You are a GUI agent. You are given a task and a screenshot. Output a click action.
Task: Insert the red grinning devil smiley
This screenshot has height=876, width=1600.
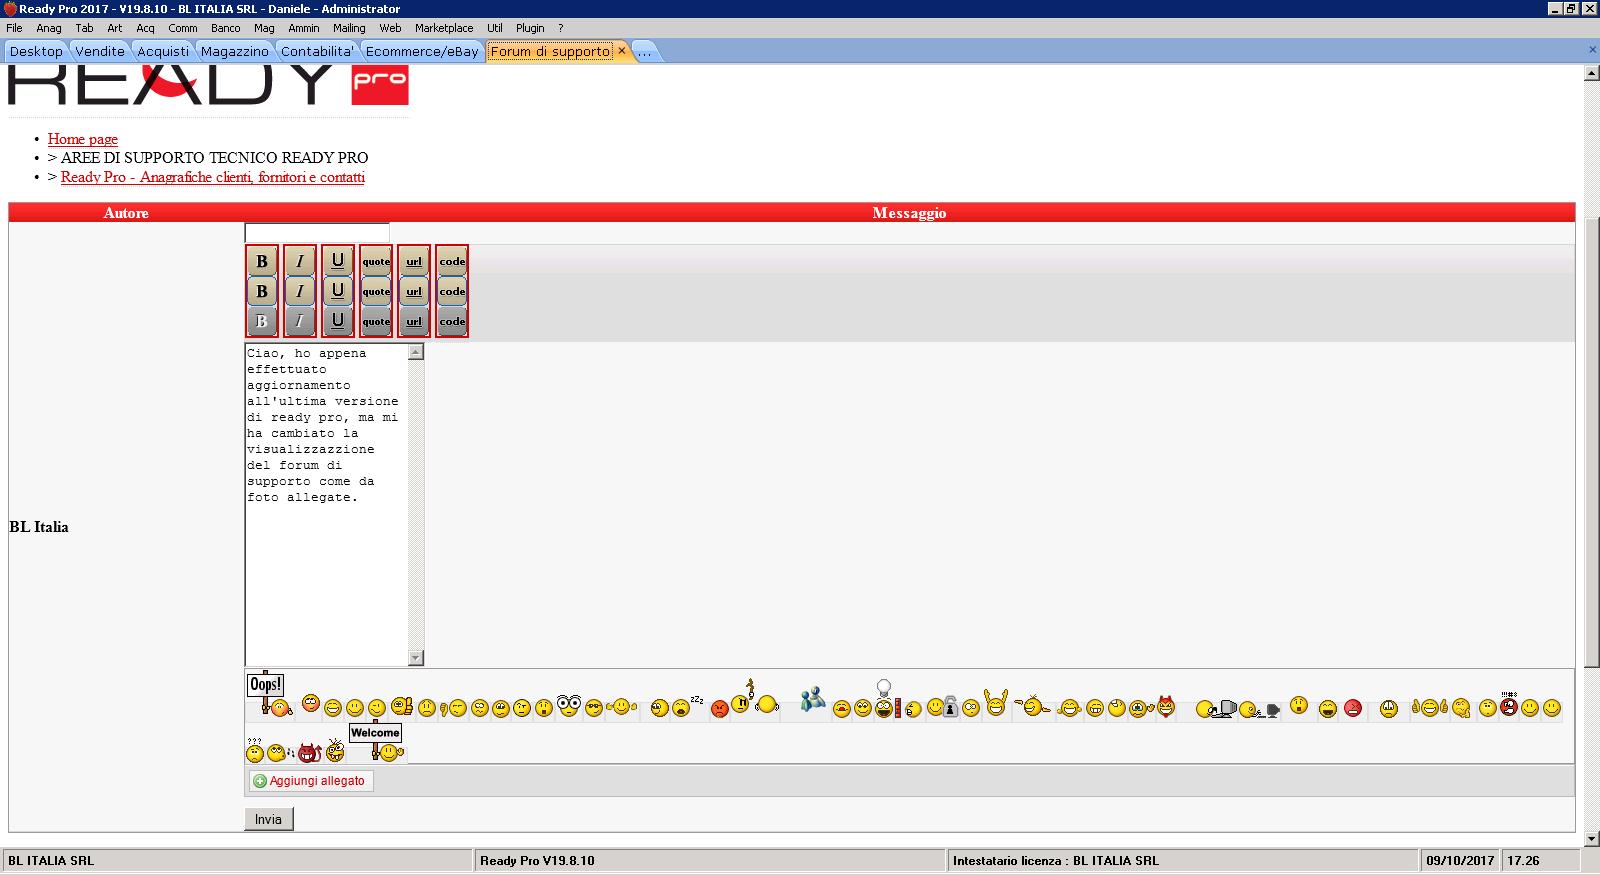click(308, 751)
